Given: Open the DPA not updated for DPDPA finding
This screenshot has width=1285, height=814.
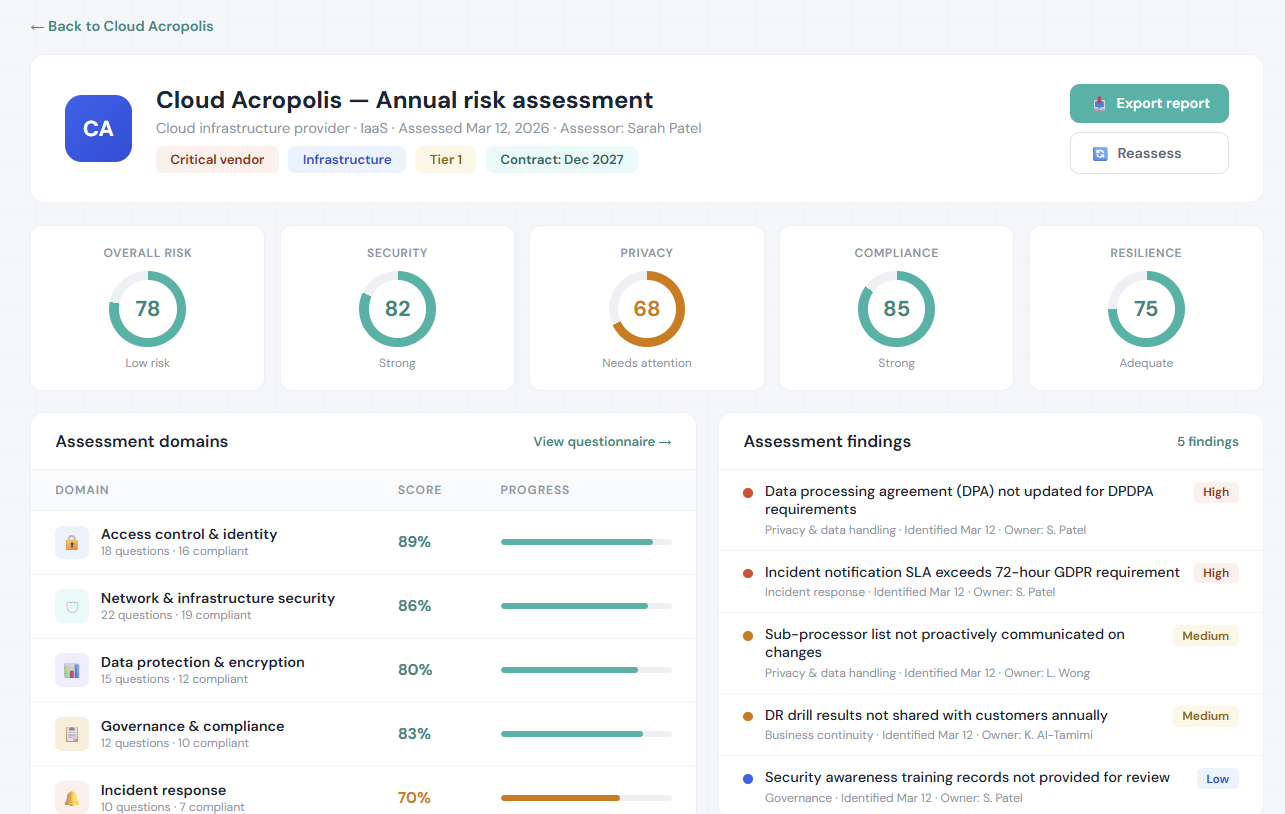Looking at the screenshot, I should click(991, 510).
